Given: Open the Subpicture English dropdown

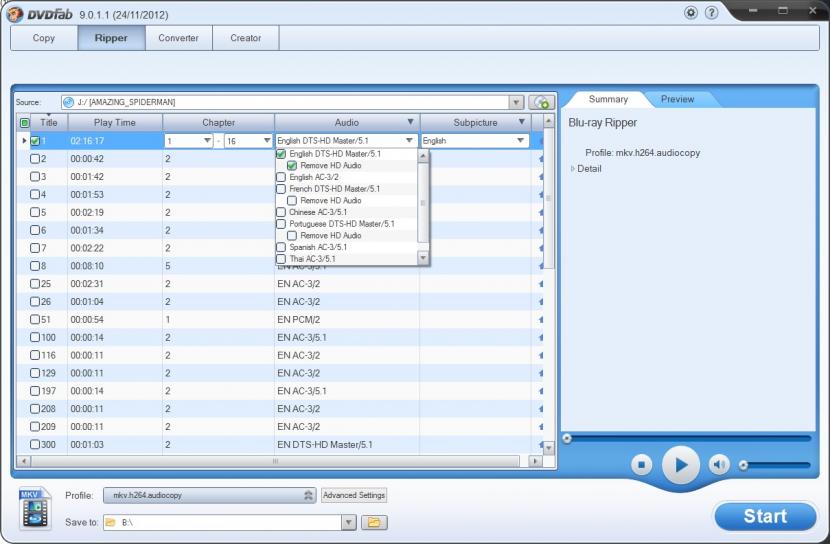Looking at the screenshot, I should tap(520, 141).
